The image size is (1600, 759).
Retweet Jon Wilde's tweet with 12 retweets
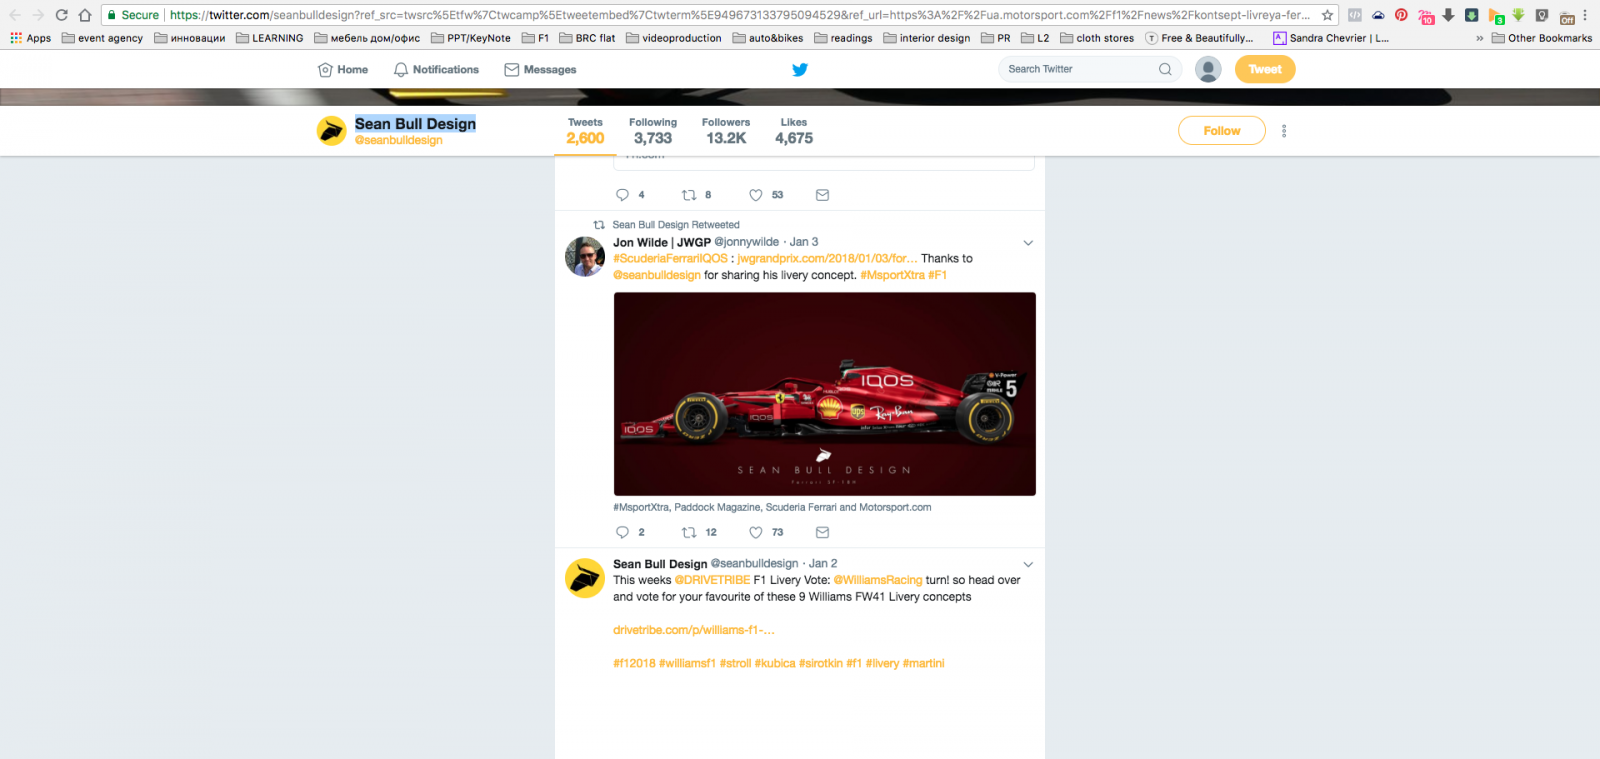(x=689, y=532)
